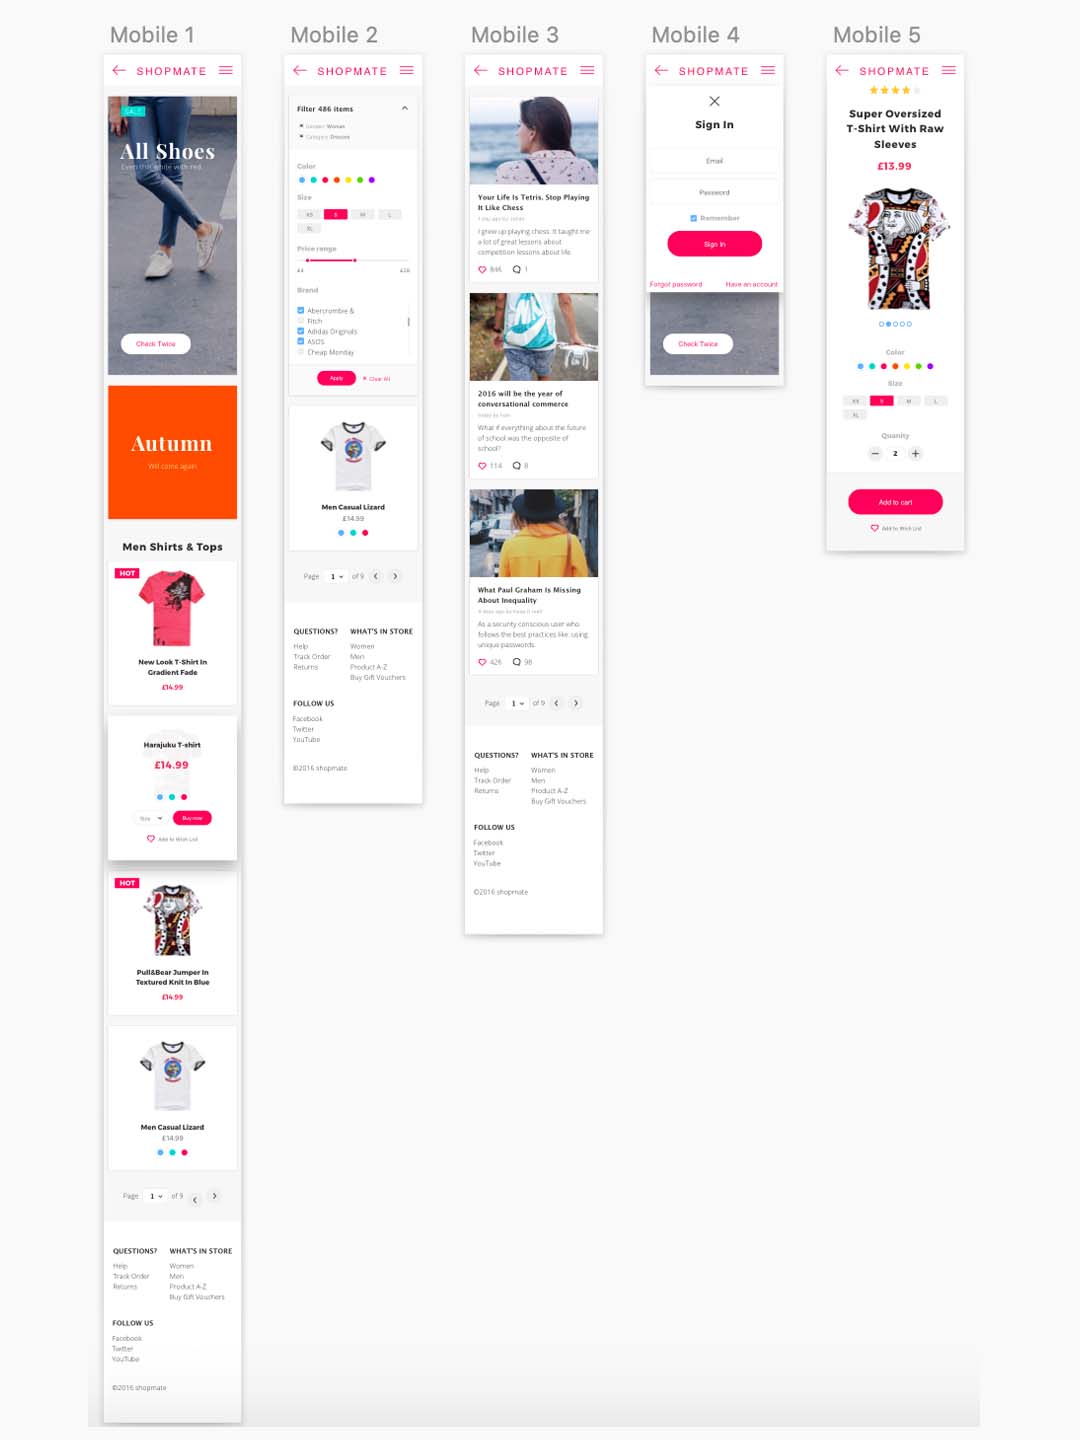This screenshot has width=1080, height=1440.
Task: Select size S in the Mobile 2 filter
Action: [336, 214]
